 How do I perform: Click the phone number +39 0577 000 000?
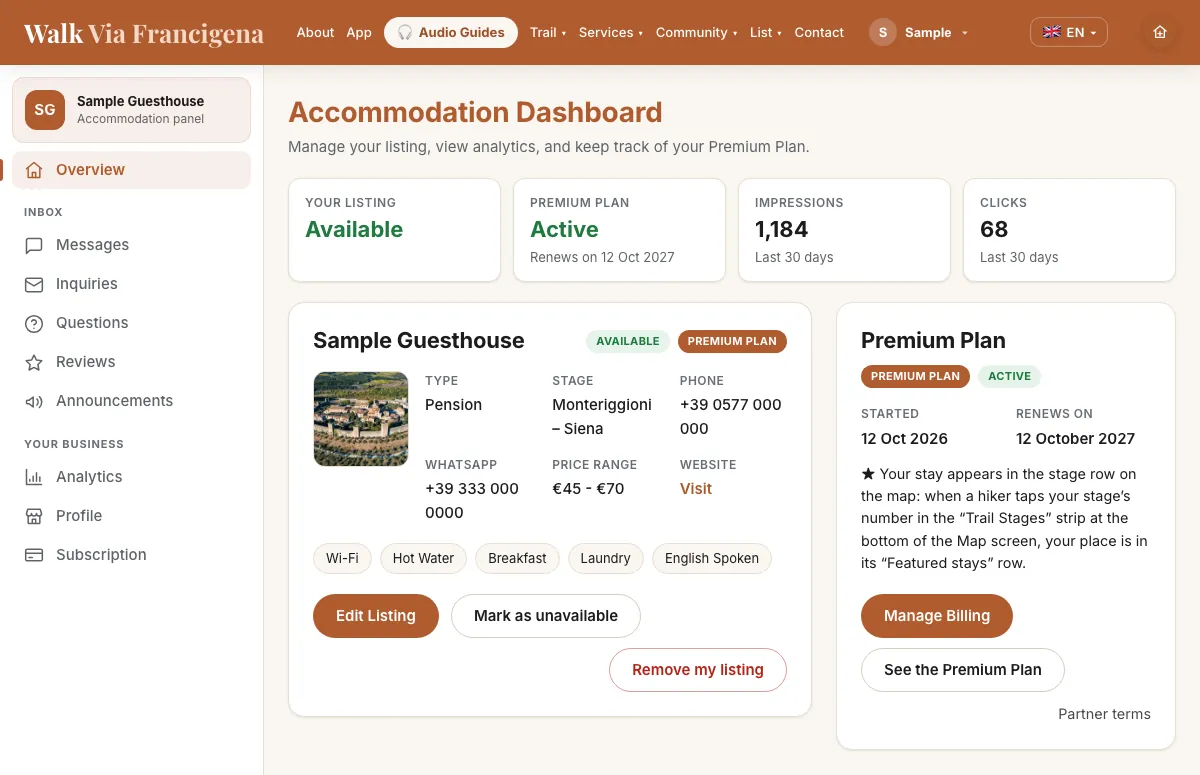[x=730, y=417]
